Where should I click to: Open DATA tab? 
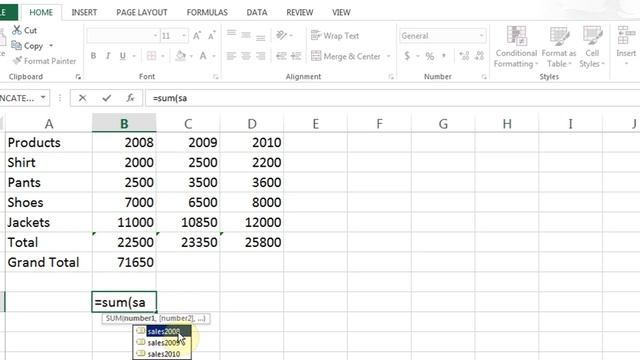(x=257, y=12)
